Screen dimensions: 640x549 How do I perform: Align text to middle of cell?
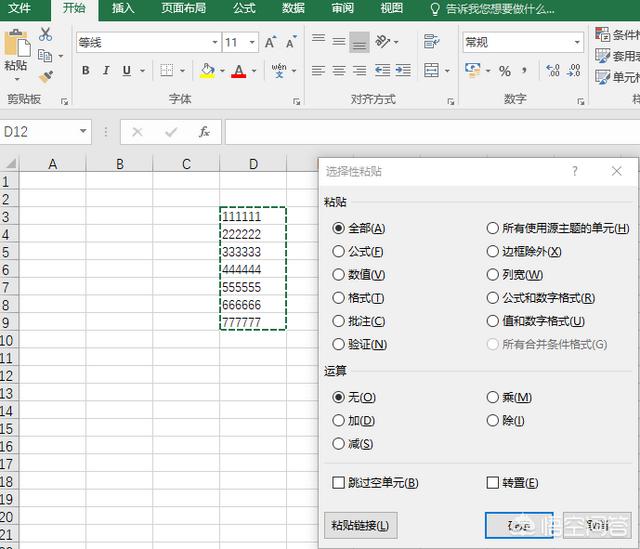[x=339, y=42]
